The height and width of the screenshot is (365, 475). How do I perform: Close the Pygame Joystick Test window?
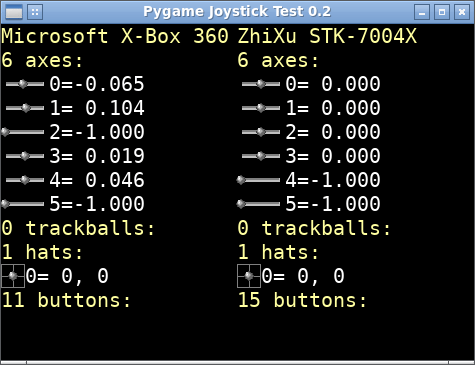click(462, 12)
